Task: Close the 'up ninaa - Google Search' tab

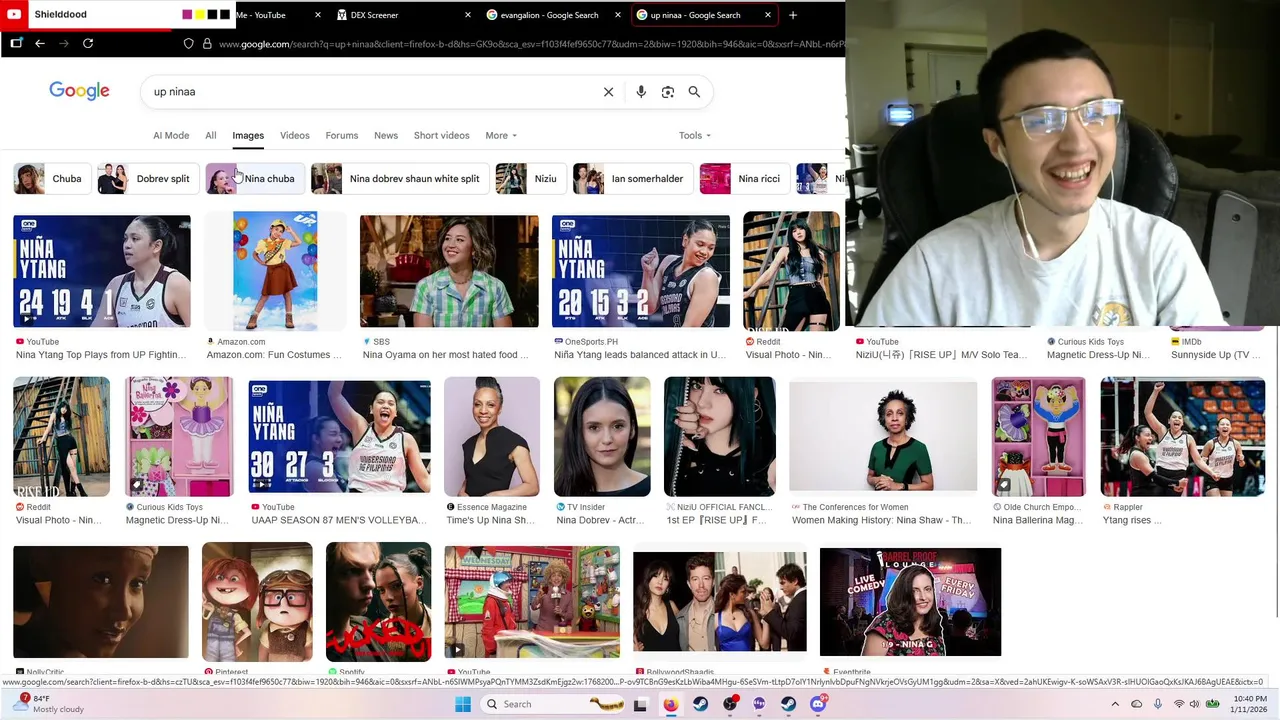Action: click(x=768, y=15)
